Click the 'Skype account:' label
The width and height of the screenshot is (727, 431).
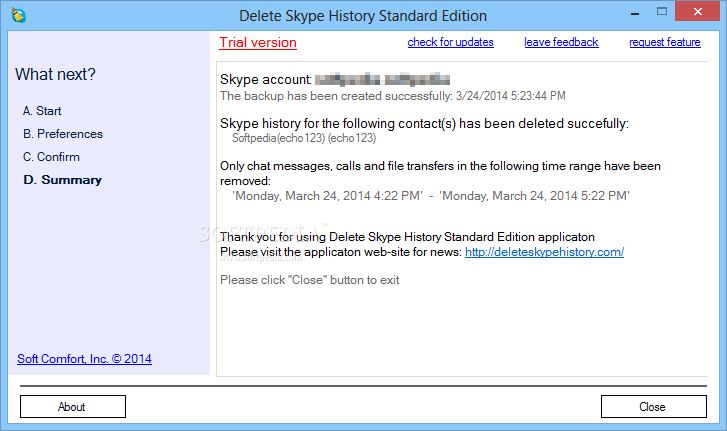(x=266, y=79)
